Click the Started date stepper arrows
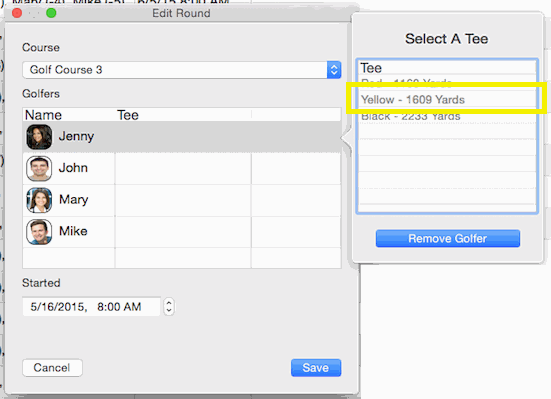Screen dimensions: 551x399 click(169, 307)
